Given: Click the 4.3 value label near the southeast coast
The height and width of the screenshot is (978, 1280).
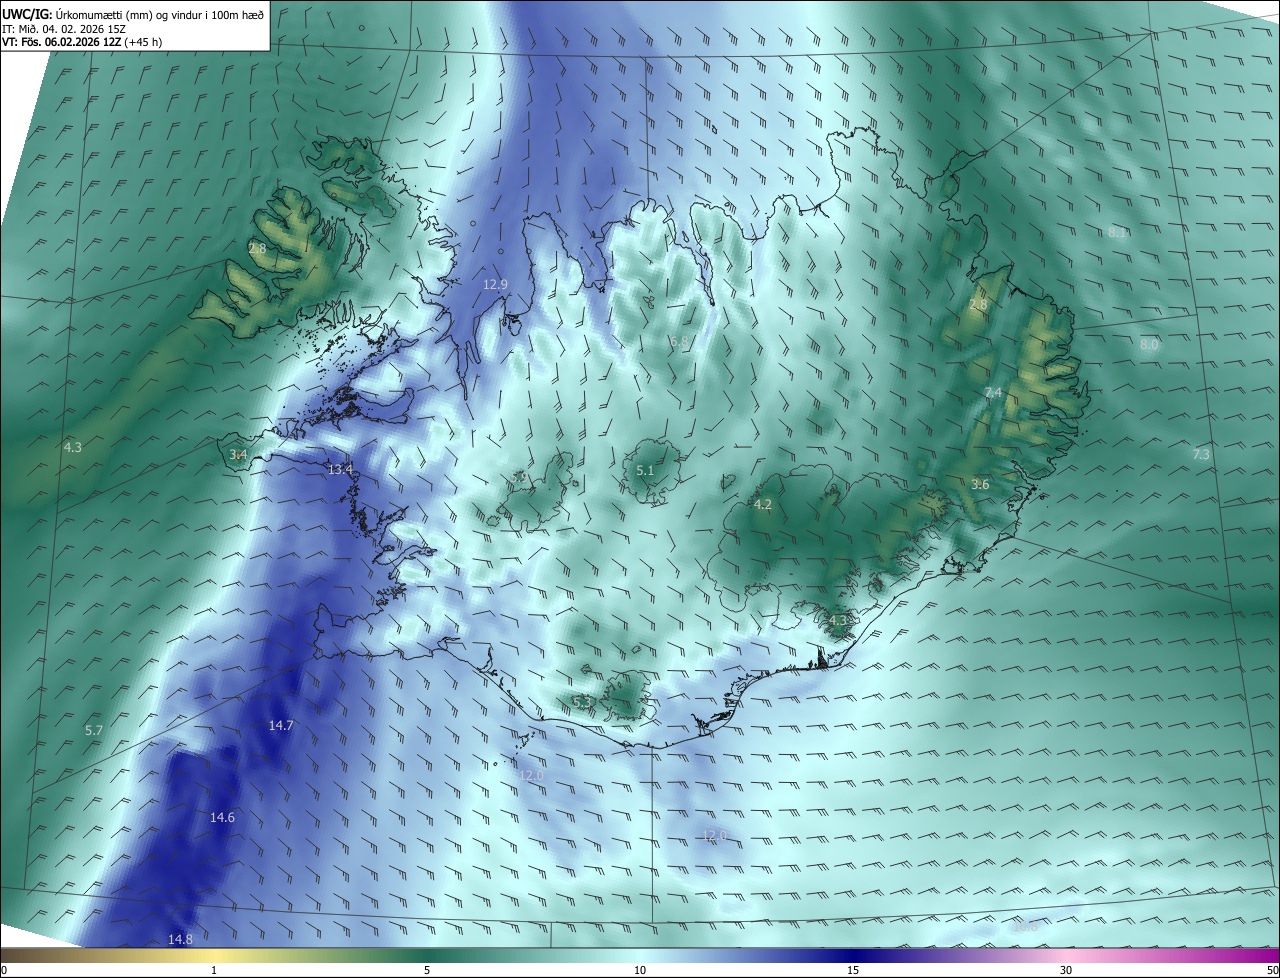Looking at the screenshot, I should [838, 621].
